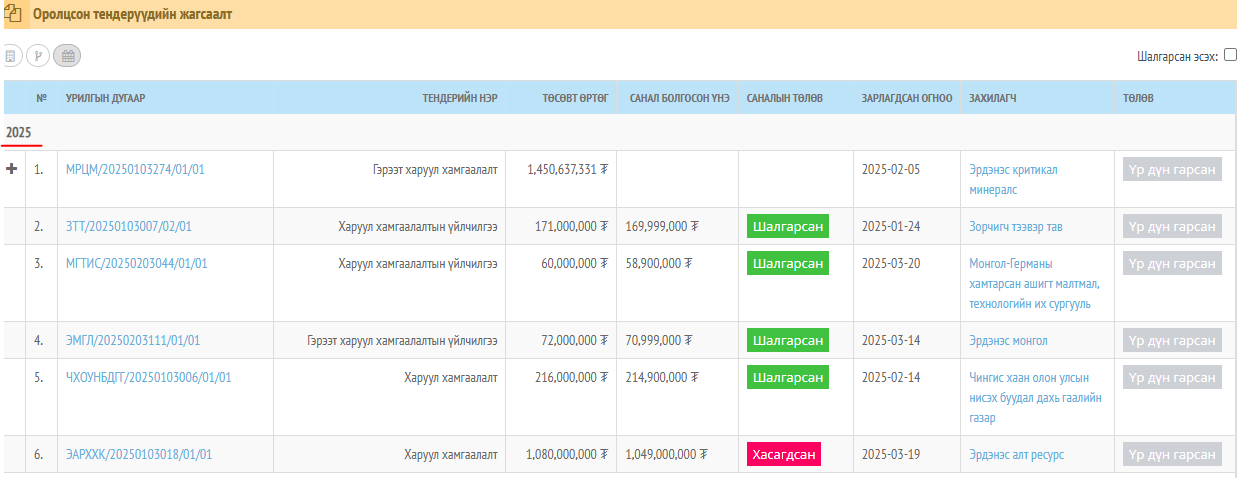Click the branch grouping icon
The height and width of the screenshot is (478, 1241).
tap(38, 57)
